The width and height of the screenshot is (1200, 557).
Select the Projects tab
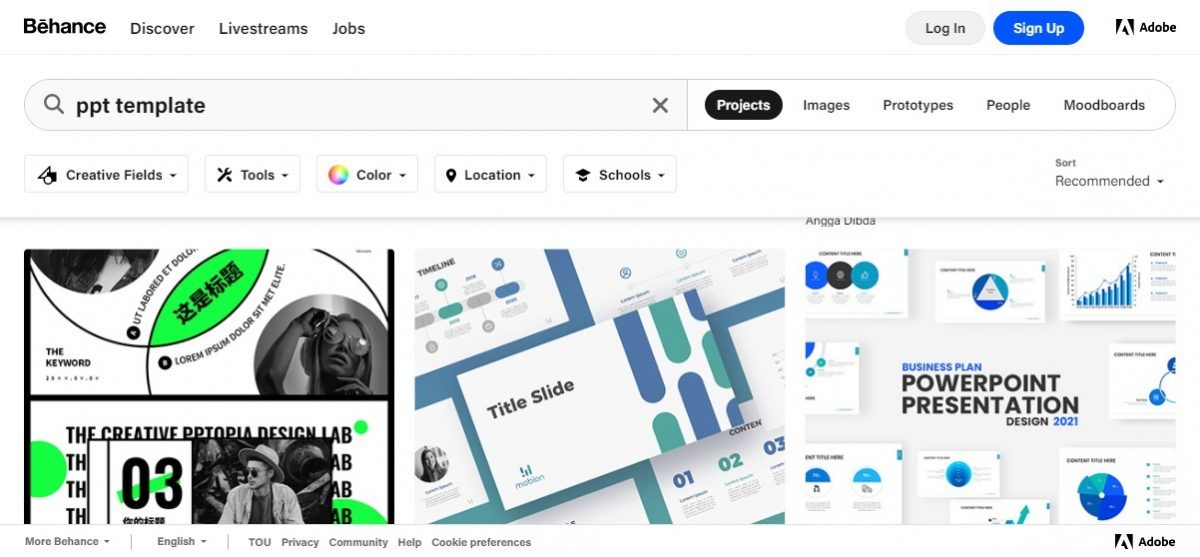tap(743, 105)
